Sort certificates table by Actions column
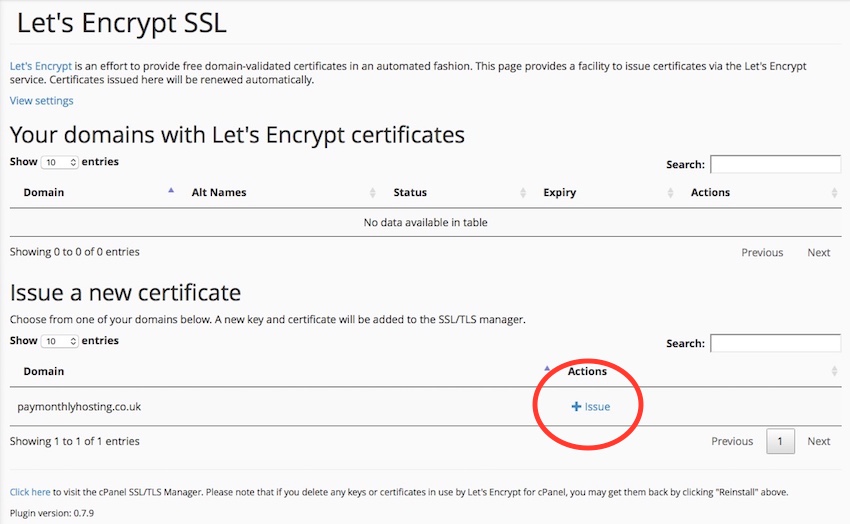This screenshot has height=524, width=850. (710, 192)
